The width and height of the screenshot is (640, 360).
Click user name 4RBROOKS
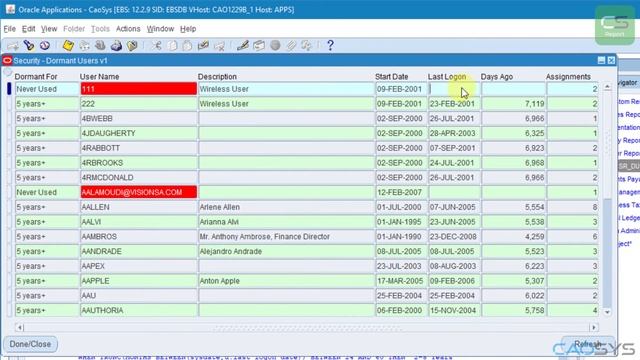(138, 163)
